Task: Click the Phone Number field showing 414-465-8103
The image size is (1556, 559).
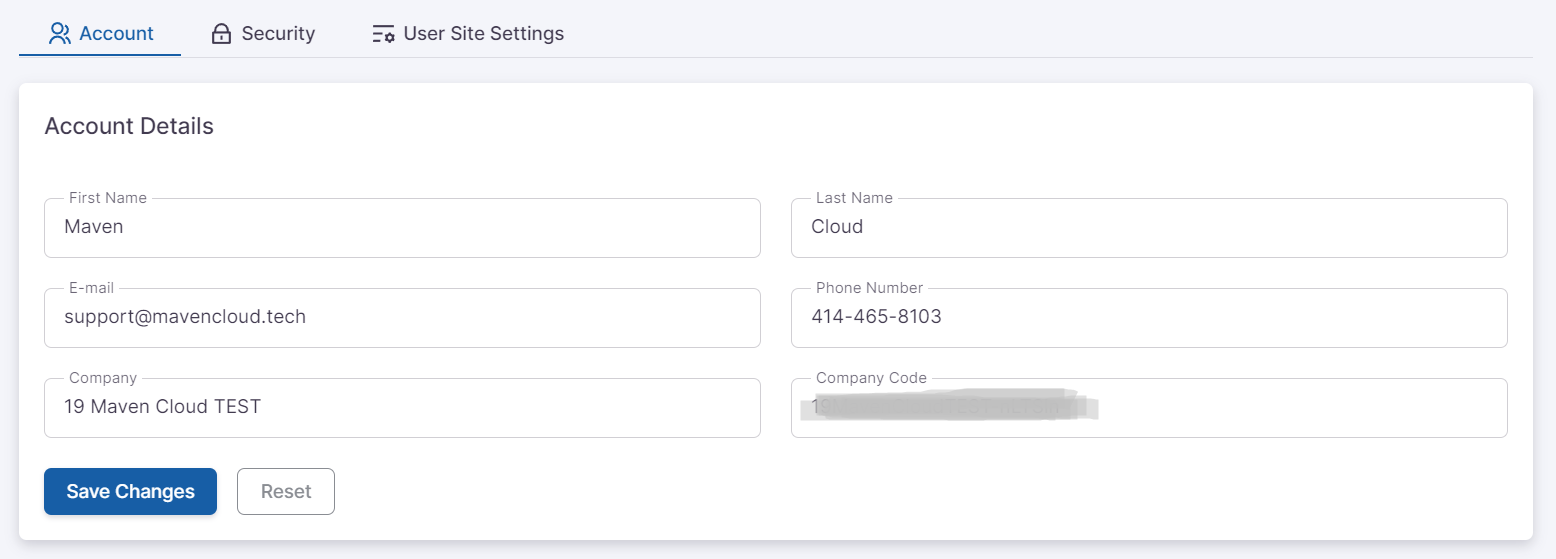Action: 1148,318
